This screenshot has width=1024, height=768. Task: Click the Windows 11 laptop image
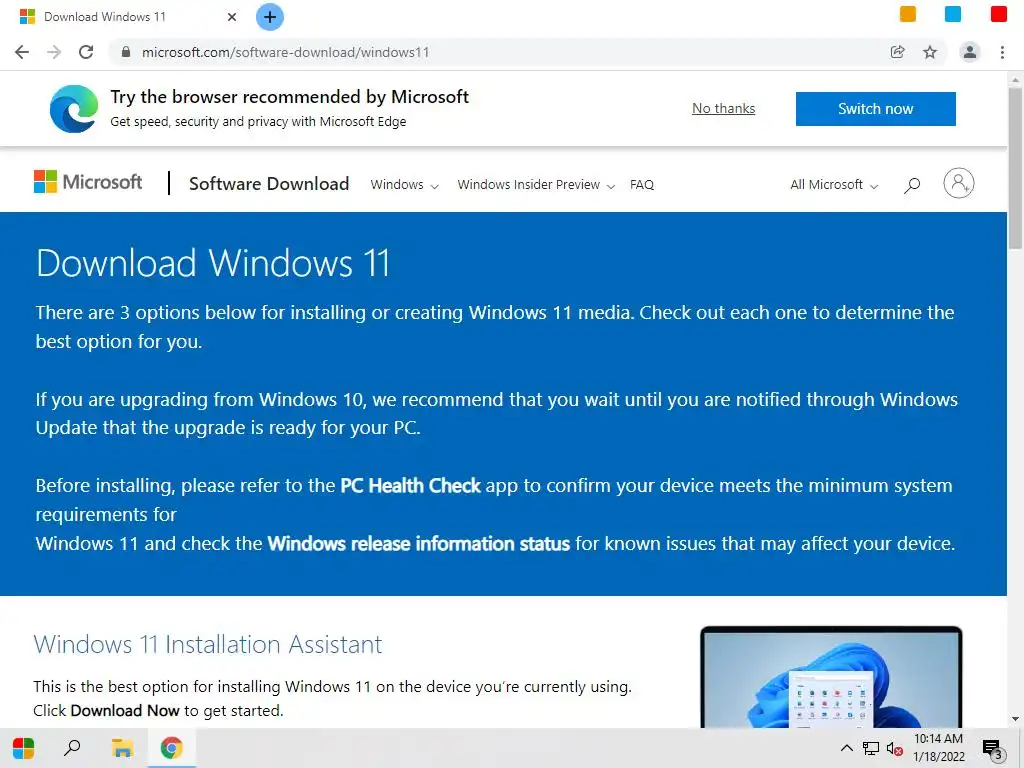(831, 677)
